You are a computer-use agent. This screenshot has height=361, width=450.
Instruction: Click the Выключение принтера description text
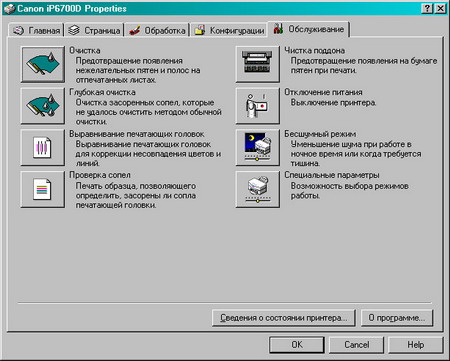333,103
